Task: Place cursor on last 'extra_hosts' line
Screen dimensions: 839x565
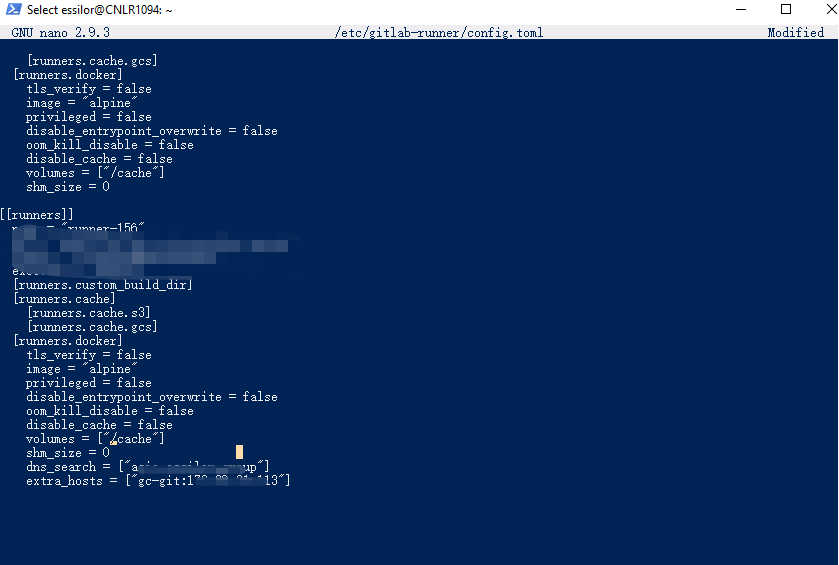Action: pos(158,480)
